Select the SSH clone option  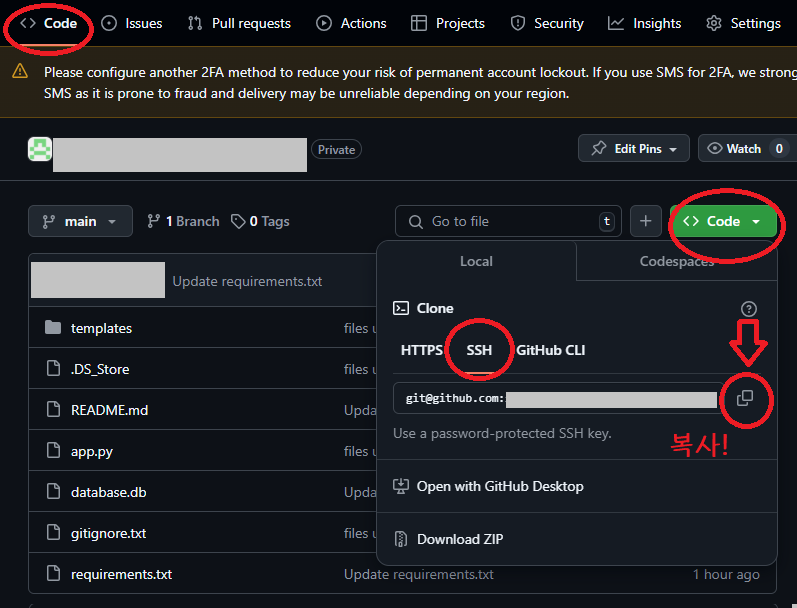[479, 350]
